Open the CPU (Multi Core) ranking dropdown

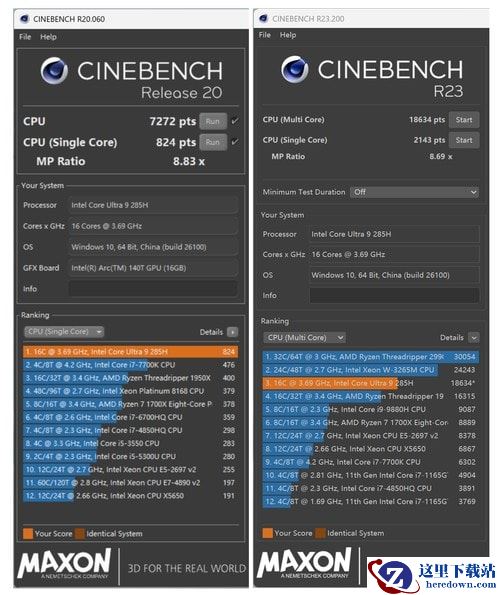(x=304, y=337)
